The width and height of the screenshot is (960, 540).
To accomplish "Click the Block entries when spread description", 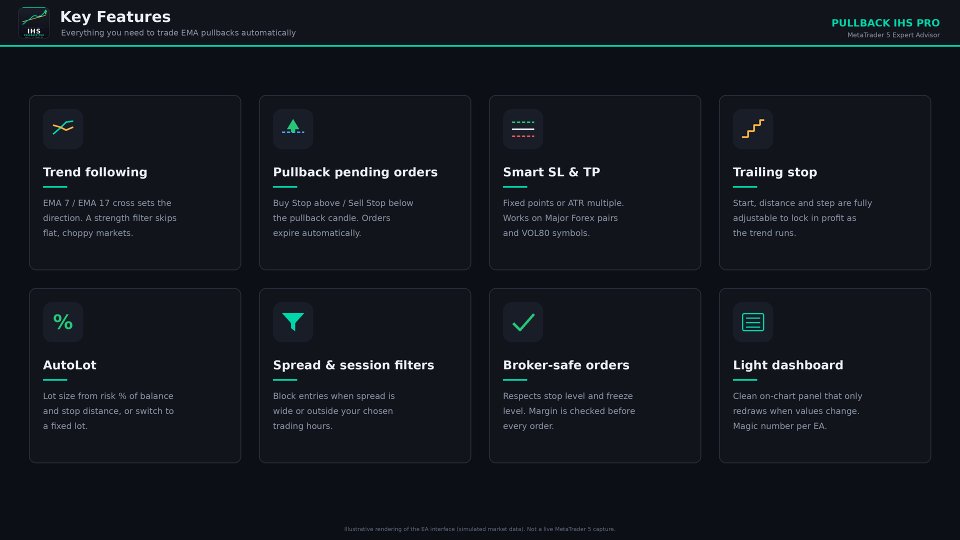I will pos(334,411).
